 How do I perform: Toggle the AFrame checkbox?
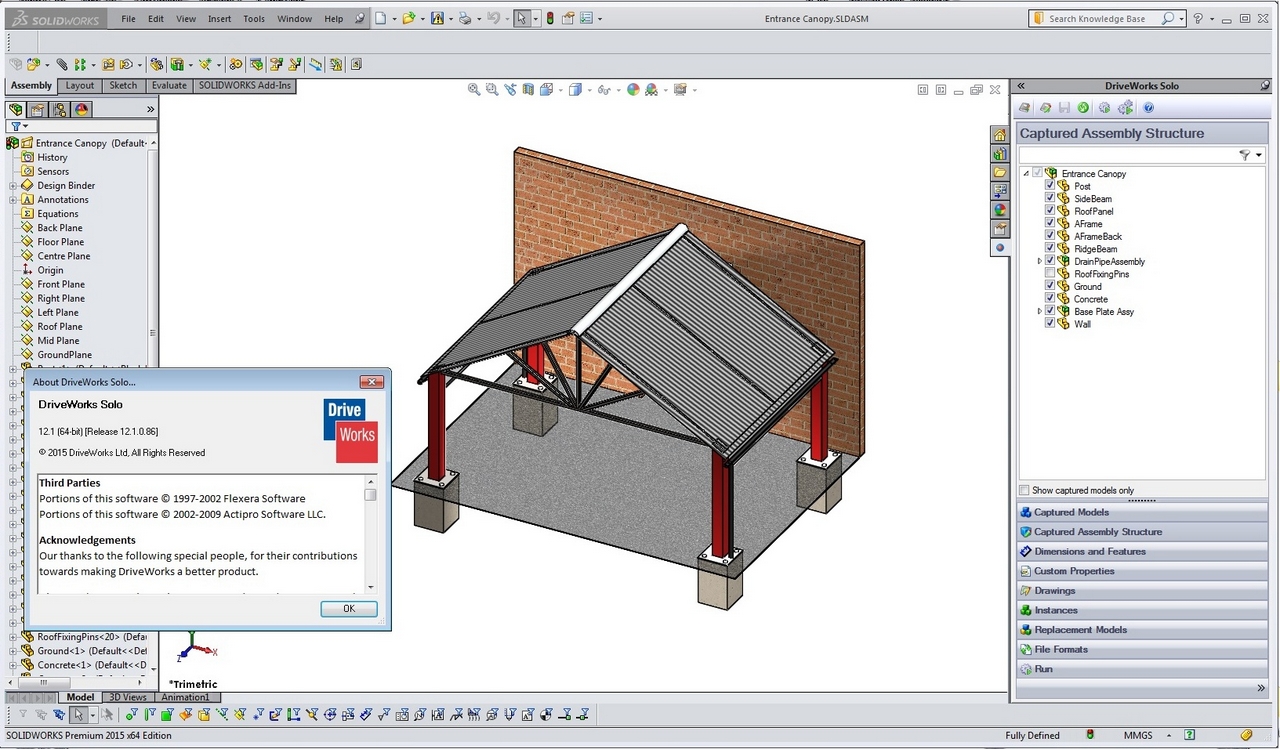(x=1050, y=224)
